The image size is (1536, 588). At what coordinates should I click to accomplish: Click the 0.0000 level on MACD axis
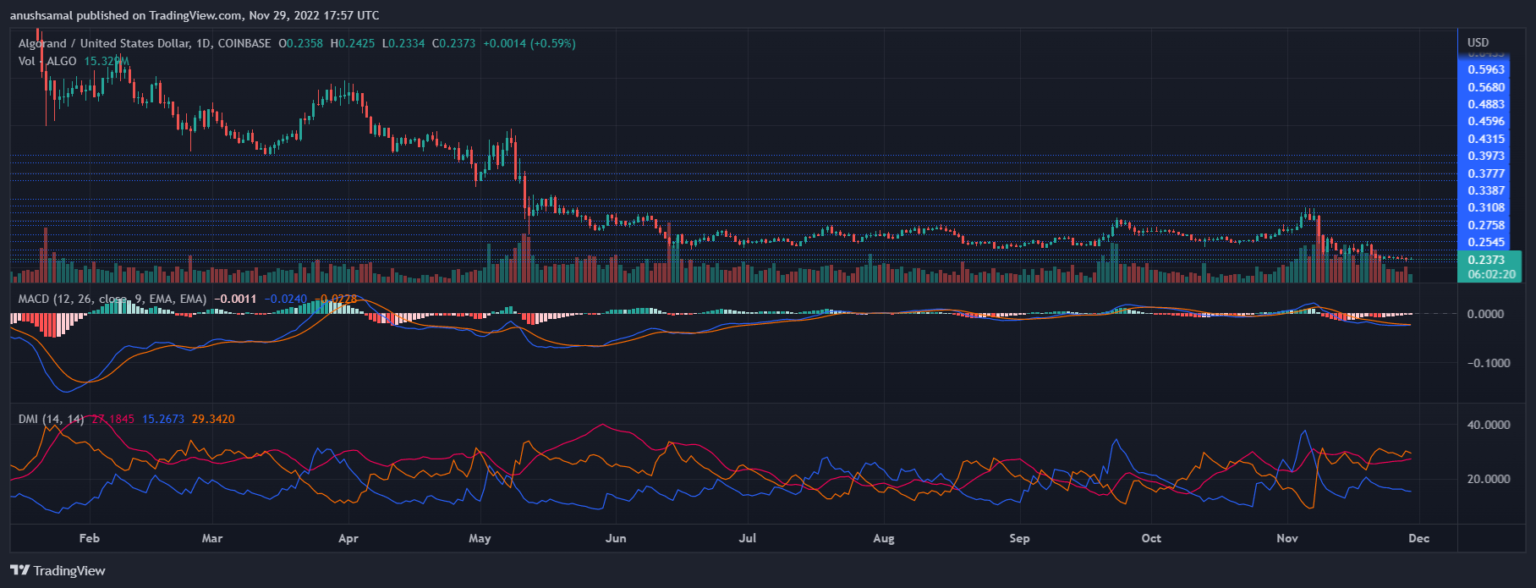coord(1490,314)
